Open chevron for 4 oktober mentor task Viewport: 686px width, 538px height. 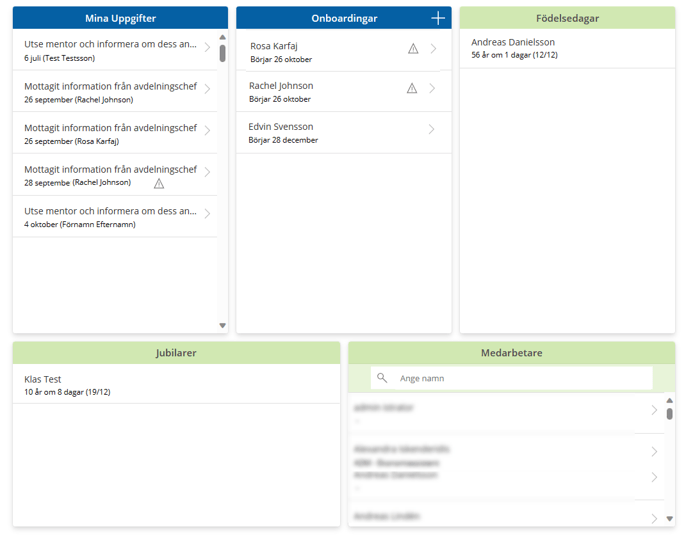coord(207,214)
